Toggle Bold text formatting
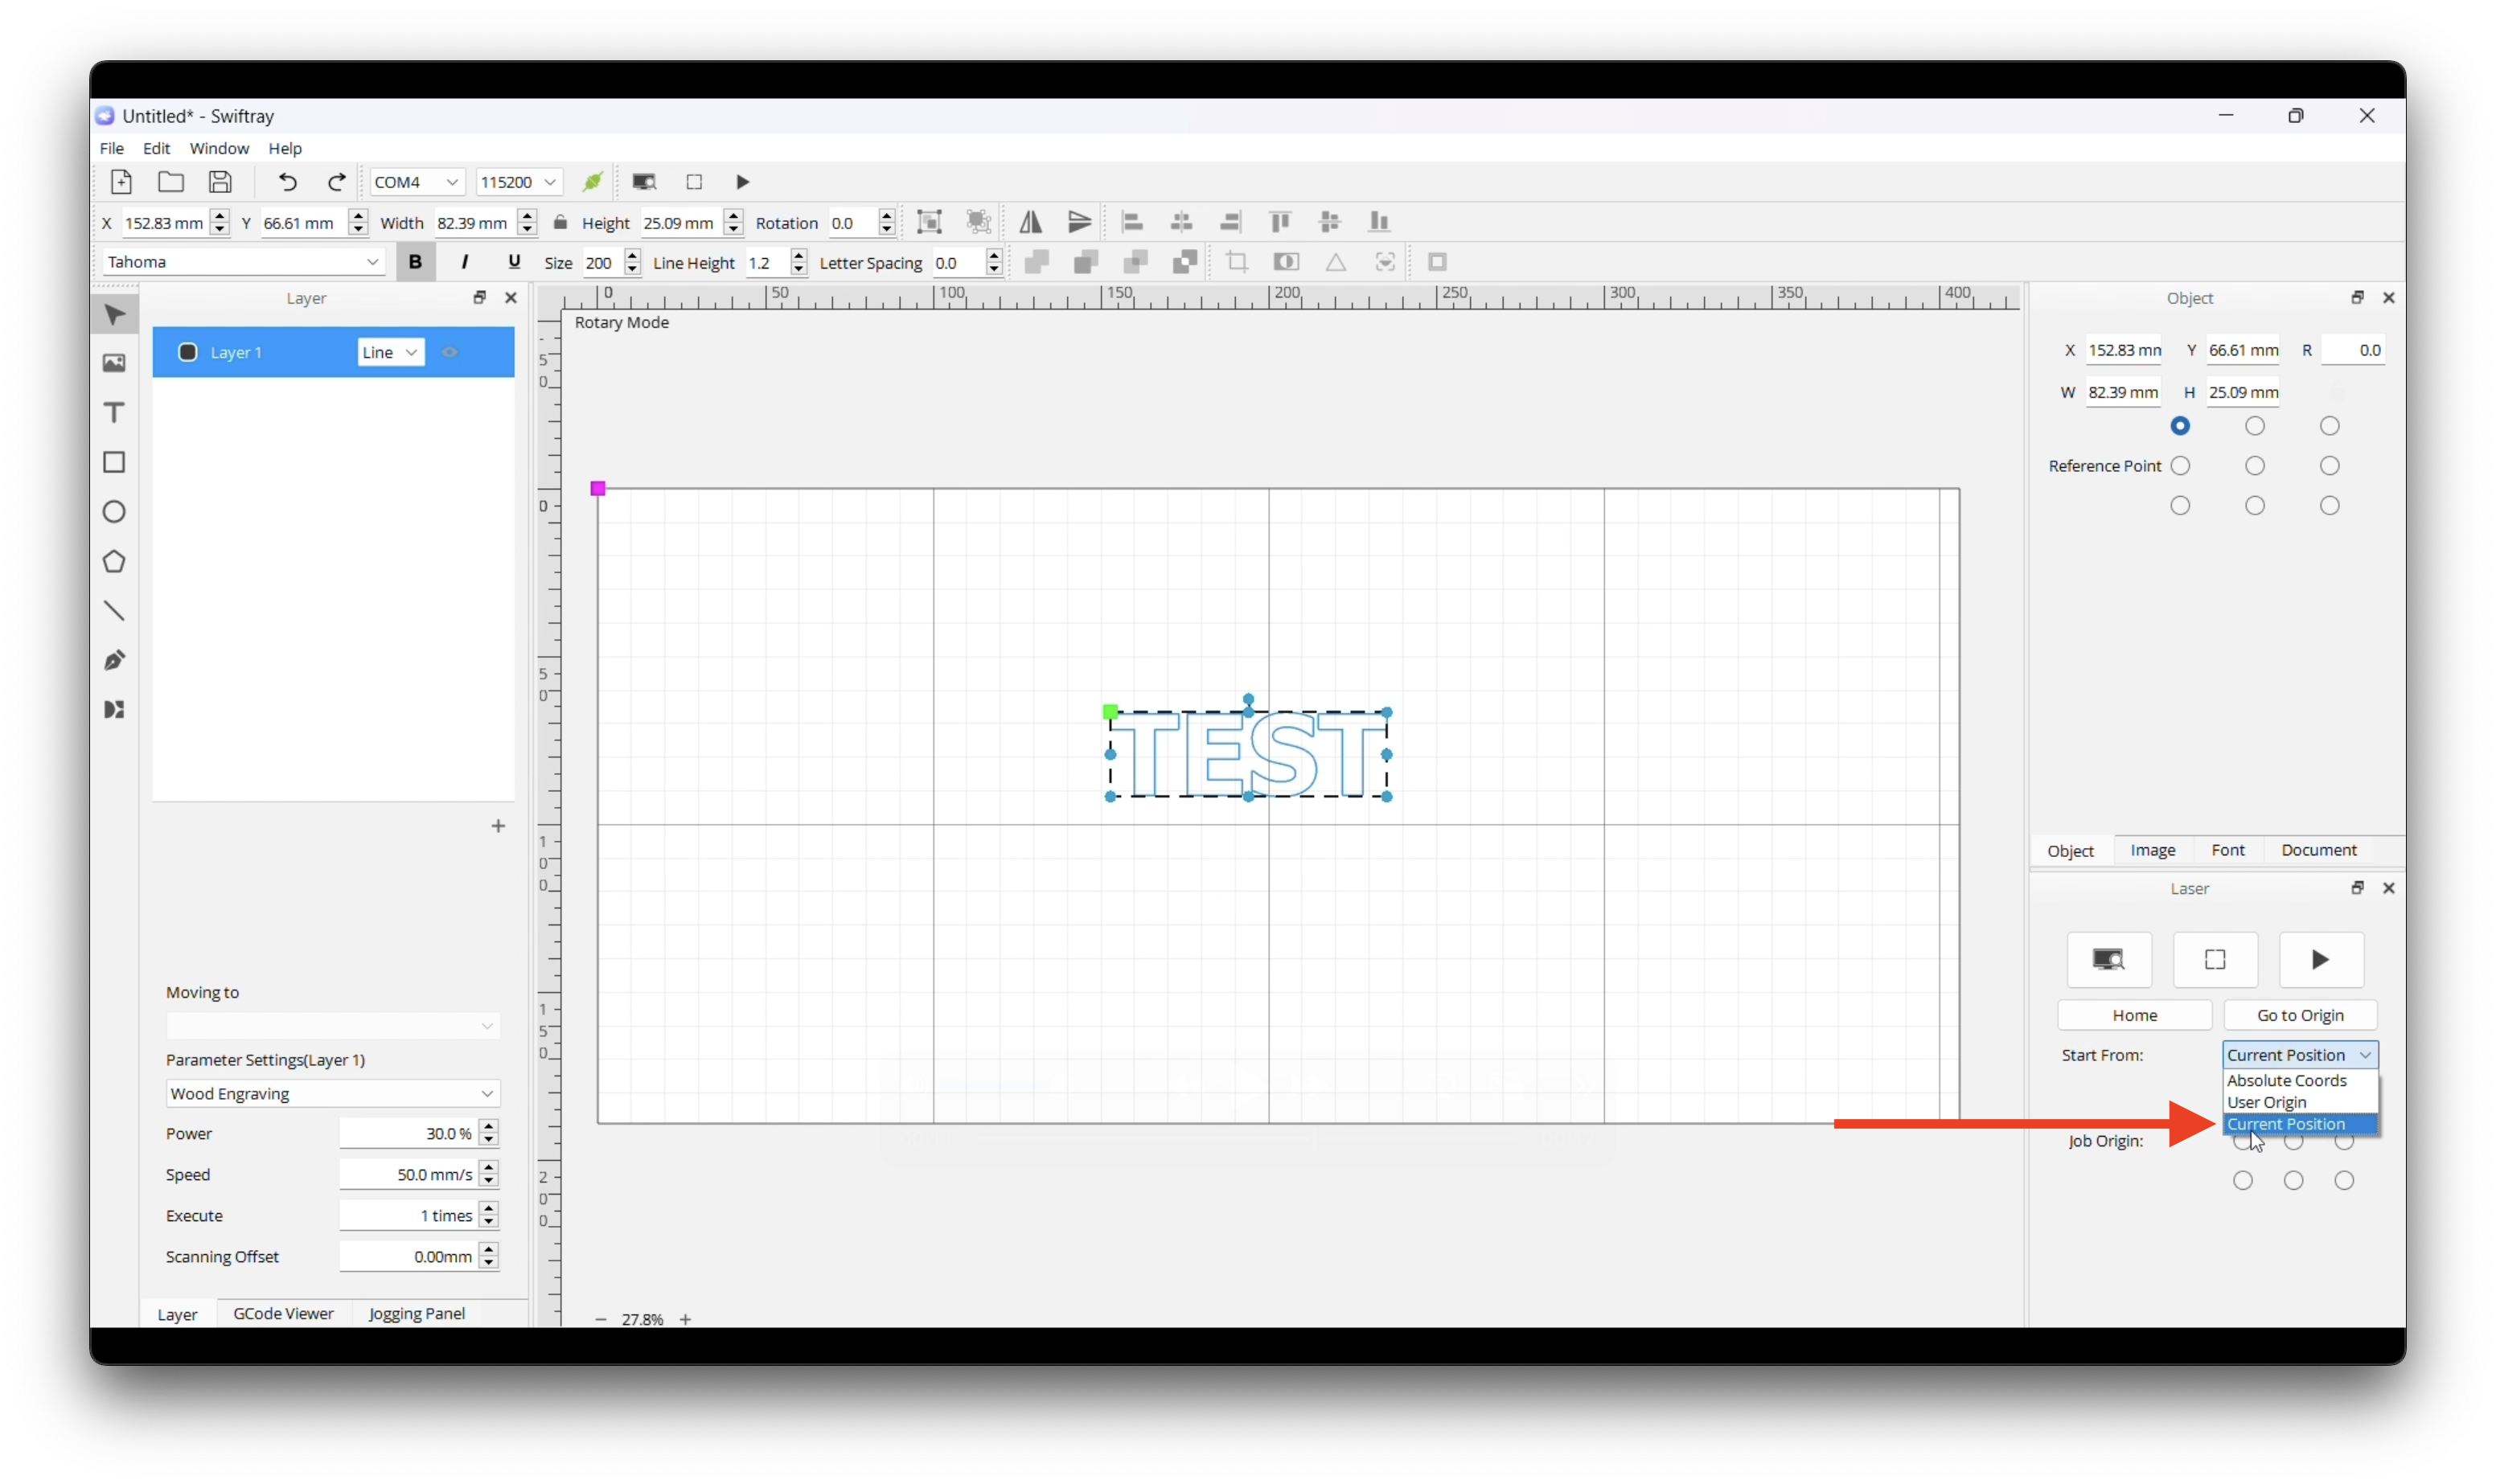The image size is (2496, 1484). click(415, 262)
